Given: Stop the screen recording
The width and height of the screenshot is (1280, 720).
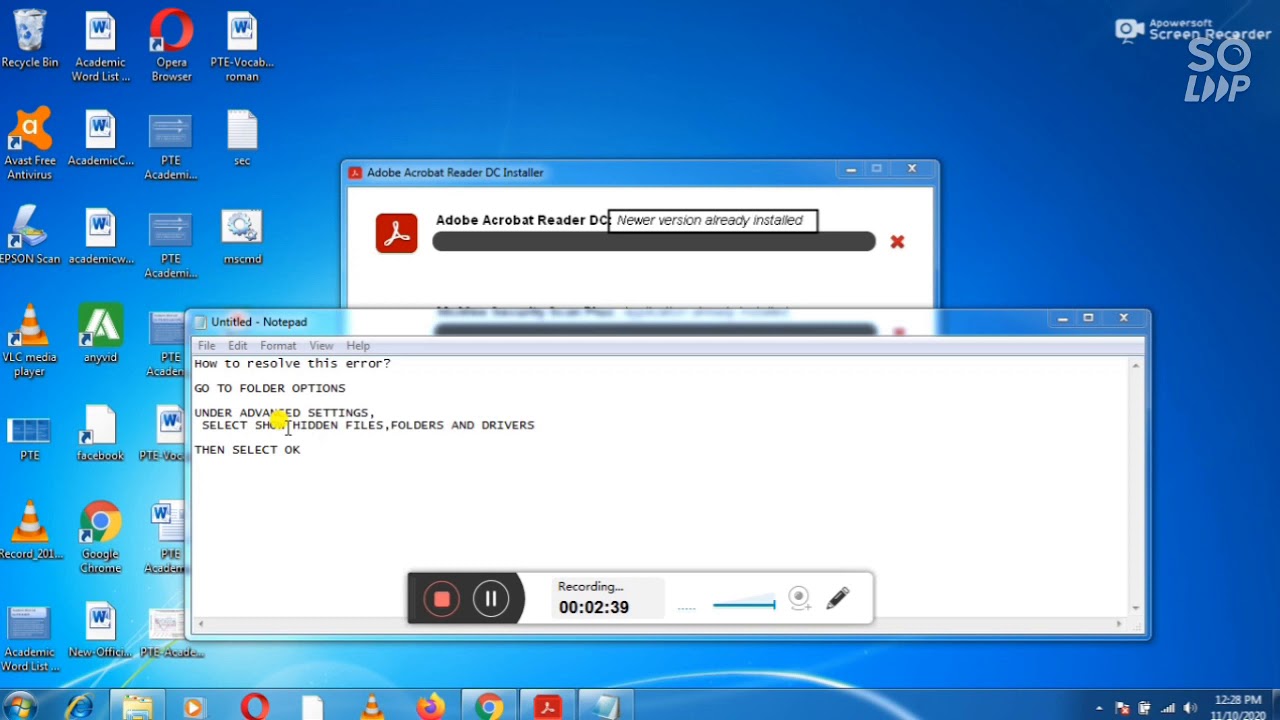Looking at the screenshot, I should pos(441,599).
